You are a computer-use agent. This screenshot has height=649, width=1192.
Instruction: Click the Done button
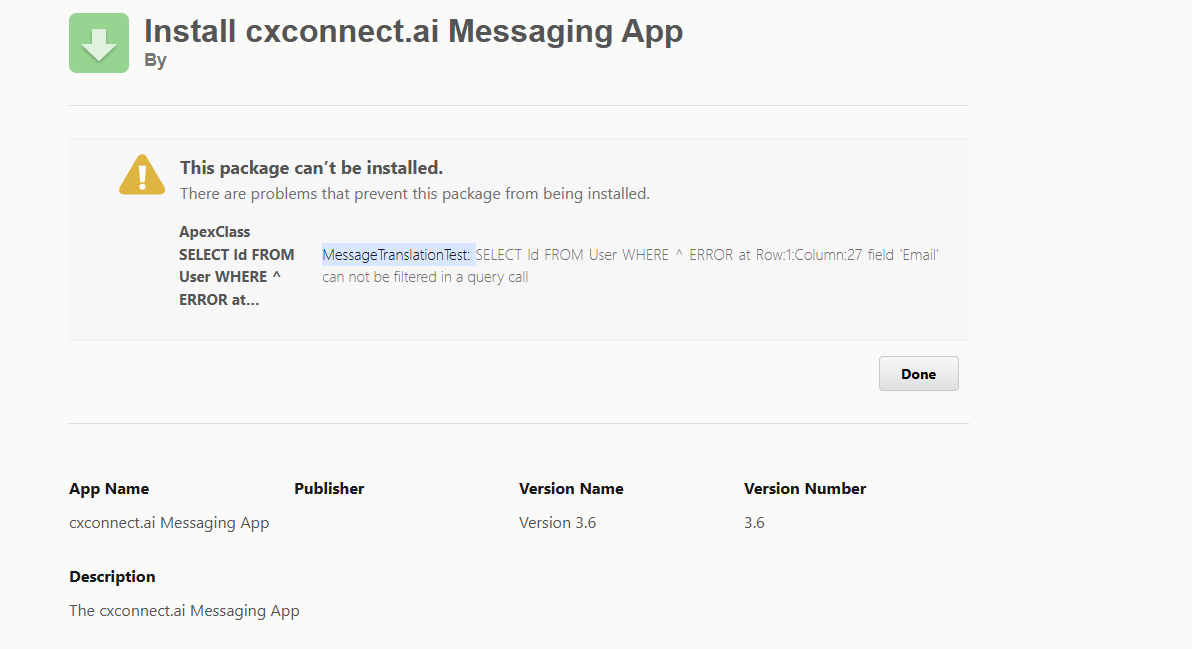pyautogui.click(x=918, y=373)
